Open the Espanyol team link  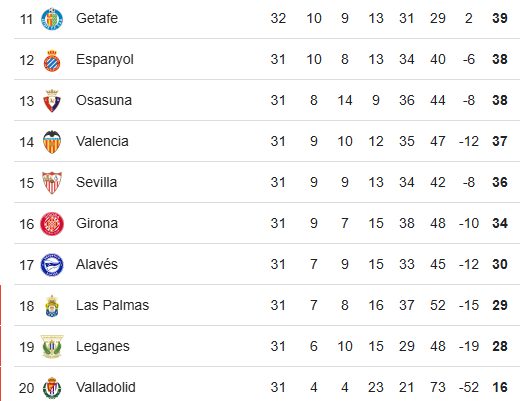(105, 60)
